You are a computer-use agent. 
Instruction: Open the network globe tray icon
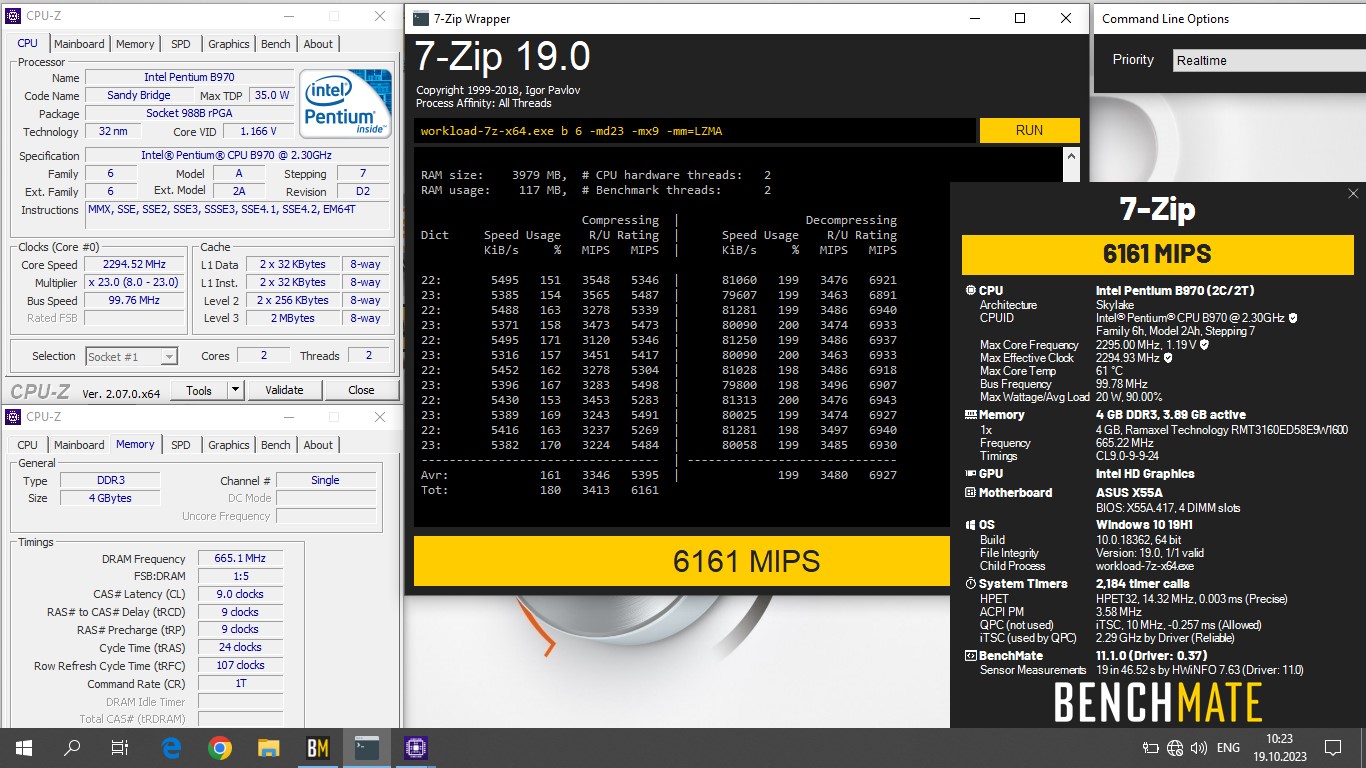[1175, 747]
